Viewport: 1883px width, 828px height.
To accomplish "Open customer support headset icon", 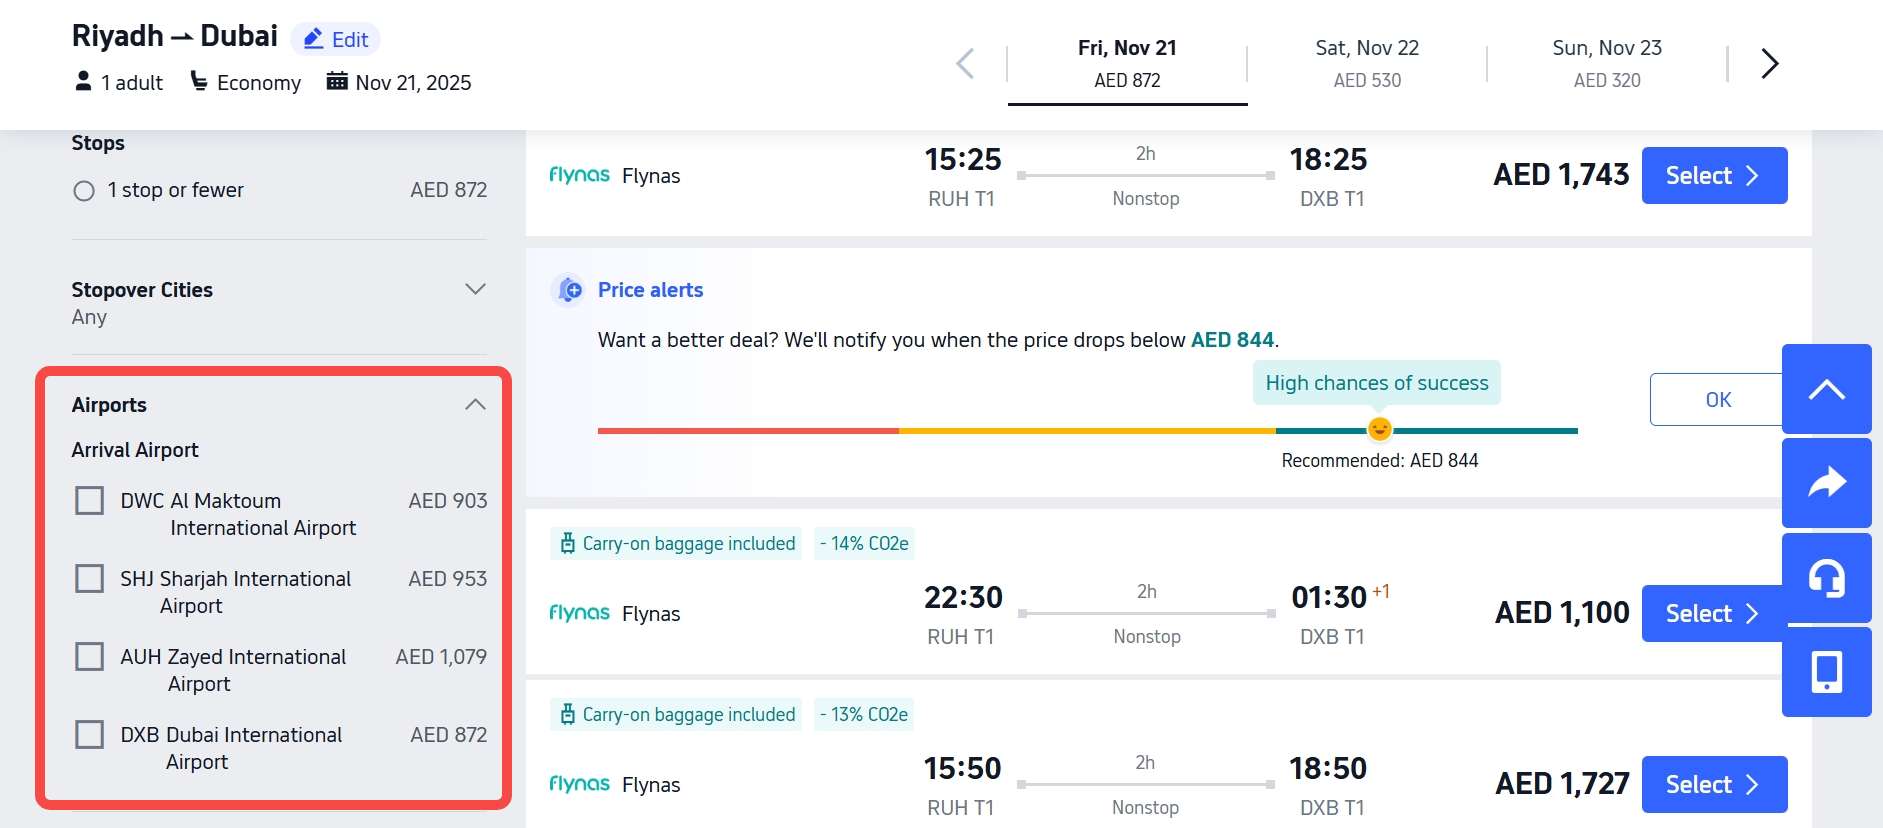I will 1826,578.
